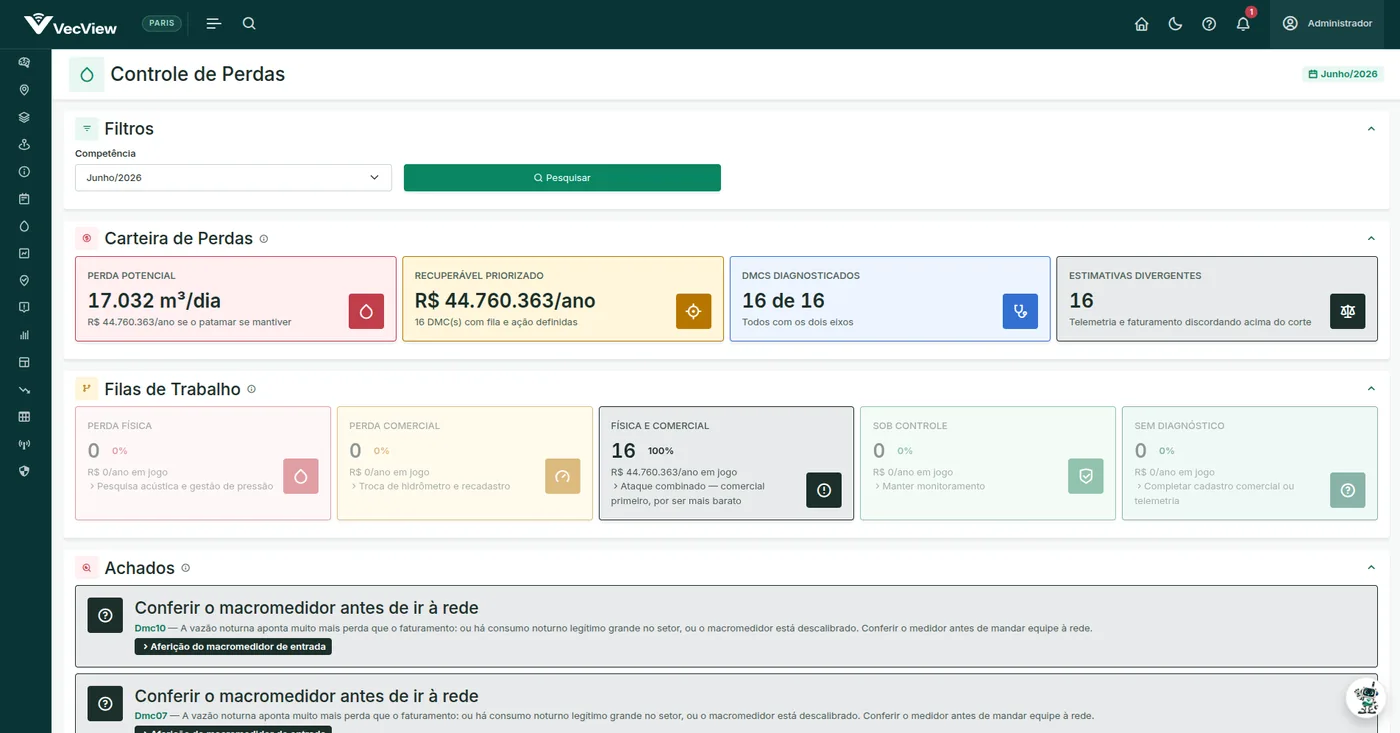Select the Sob Controle queue card

point(988,463)
